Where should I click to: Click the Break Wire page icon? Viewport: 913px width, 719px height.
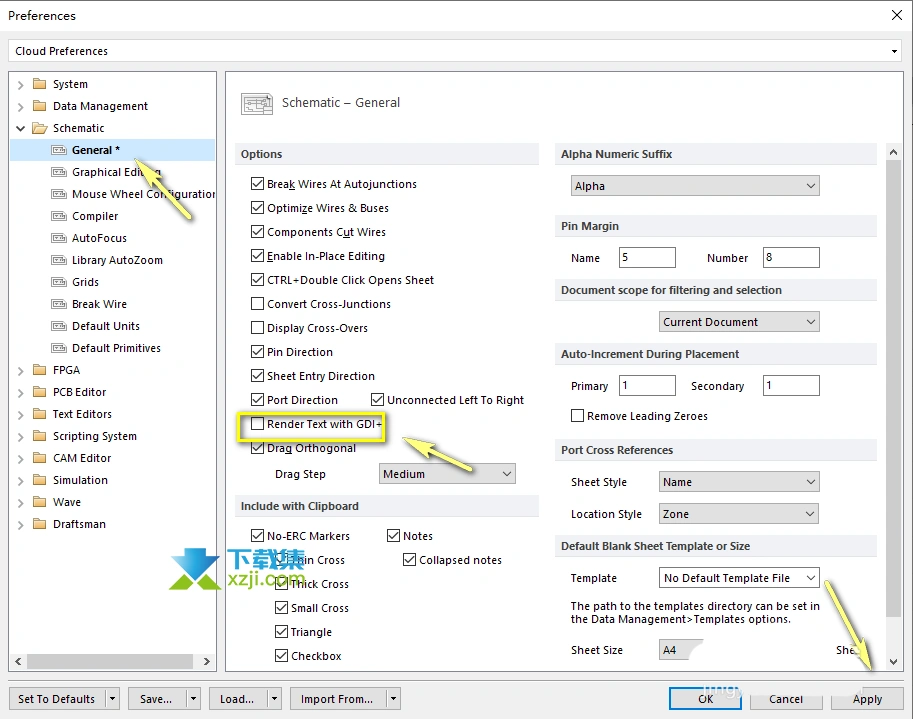[59, 304]
